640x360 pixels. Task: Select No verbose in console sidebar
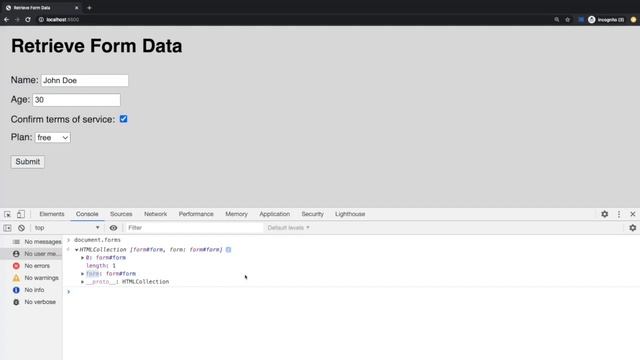pos(31,302)
